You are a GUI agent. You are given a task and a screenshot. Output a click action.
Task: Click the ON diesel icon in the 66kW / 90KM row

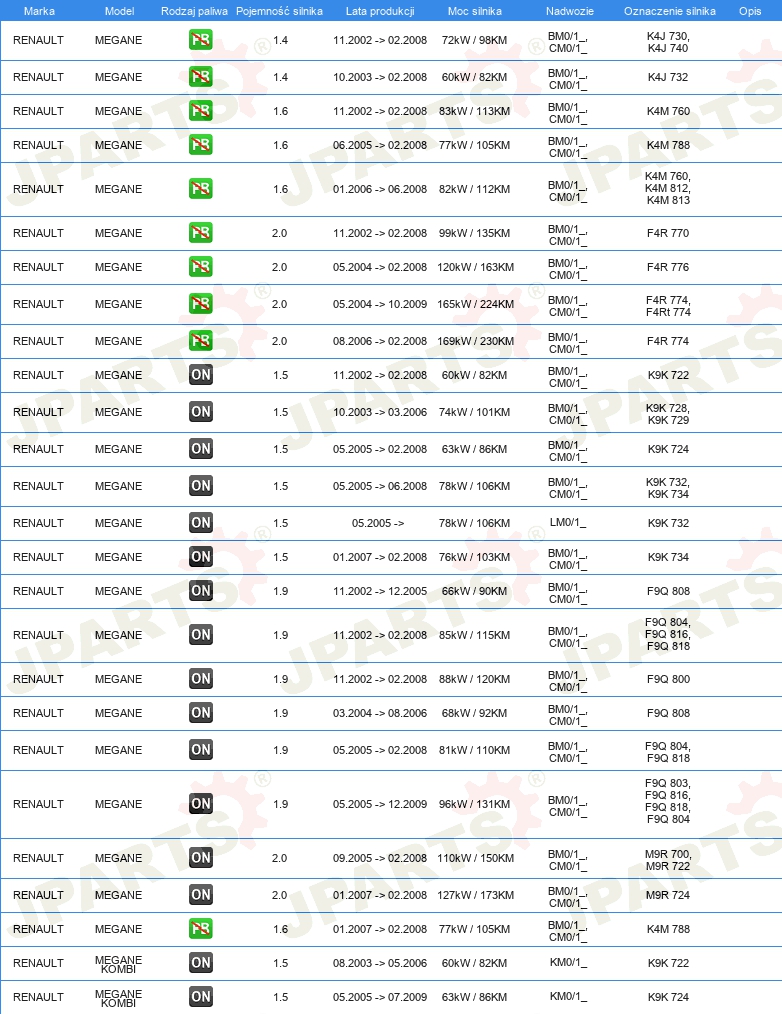pyautogui.click(x=201, y=590)
